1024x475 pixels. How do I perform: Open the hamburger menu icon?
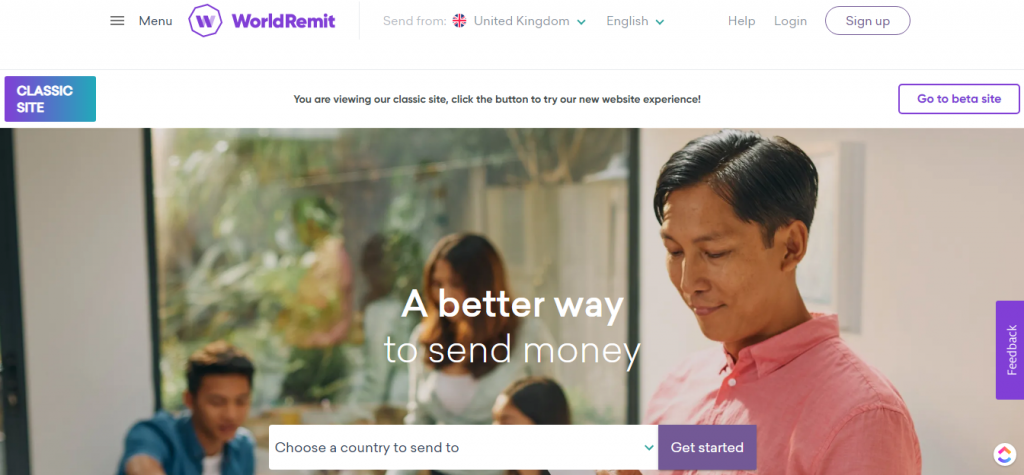click(117, 21)
